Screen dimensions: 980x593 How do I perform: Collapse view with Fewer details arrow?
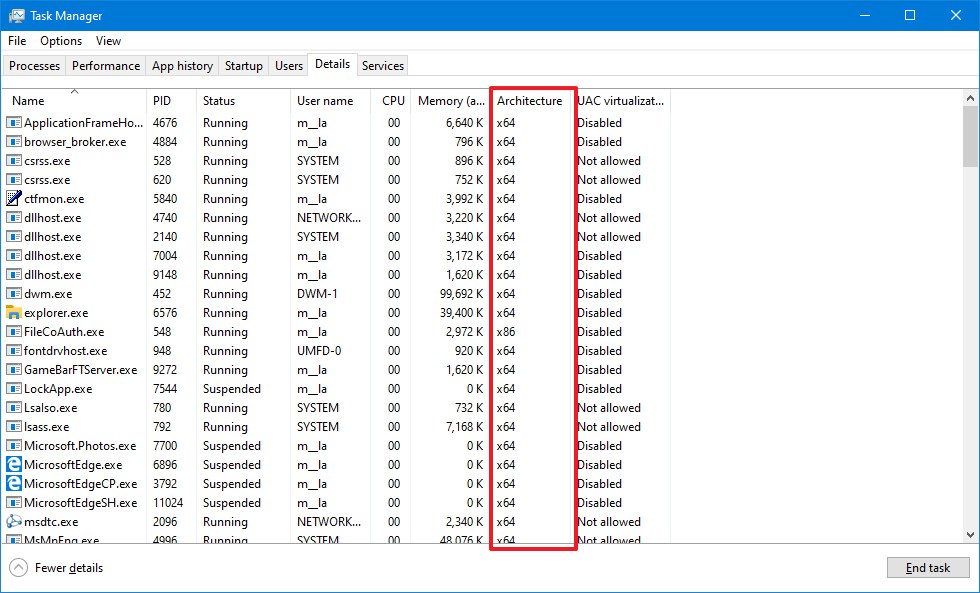(19, 568)
